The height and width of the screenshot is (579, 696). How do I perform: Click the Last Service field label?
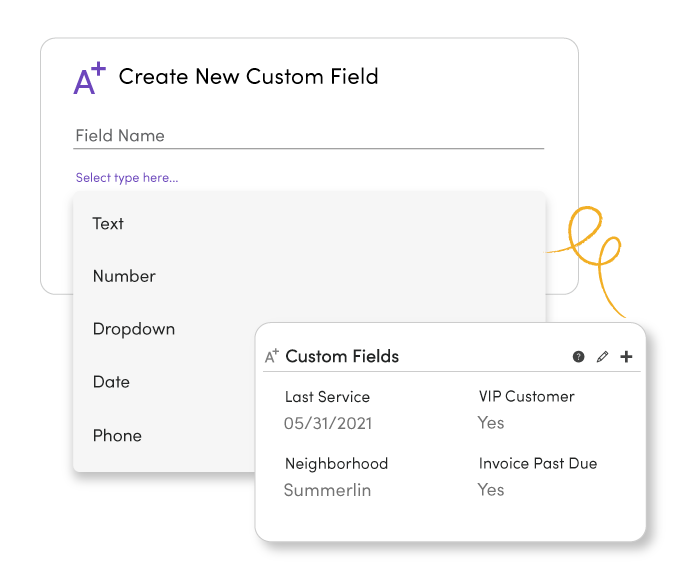[327, 397]
